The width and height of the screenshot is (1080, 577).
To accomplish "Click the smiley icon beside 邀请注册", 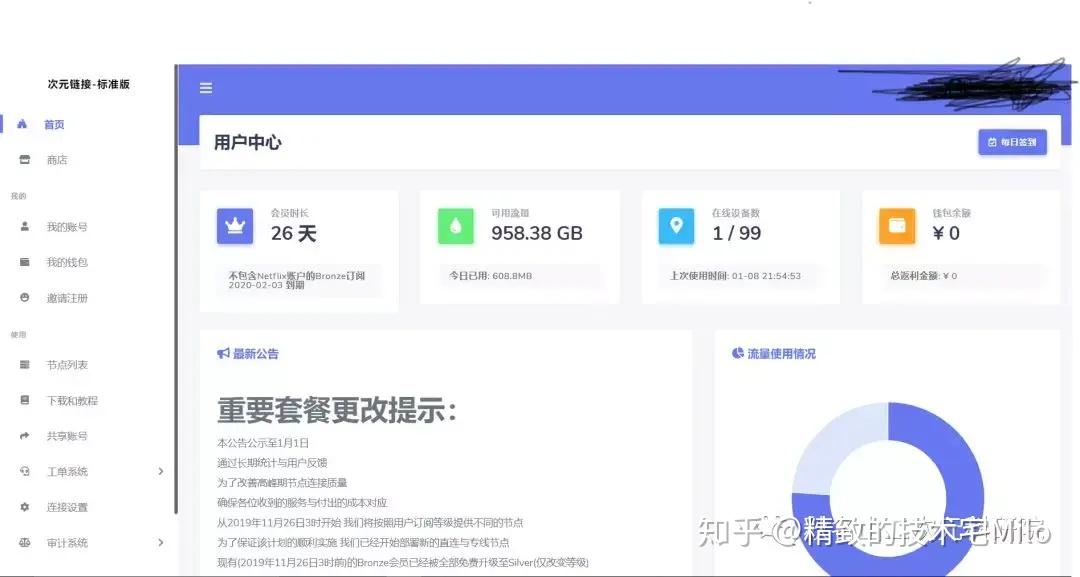I will tap(25, 297).
